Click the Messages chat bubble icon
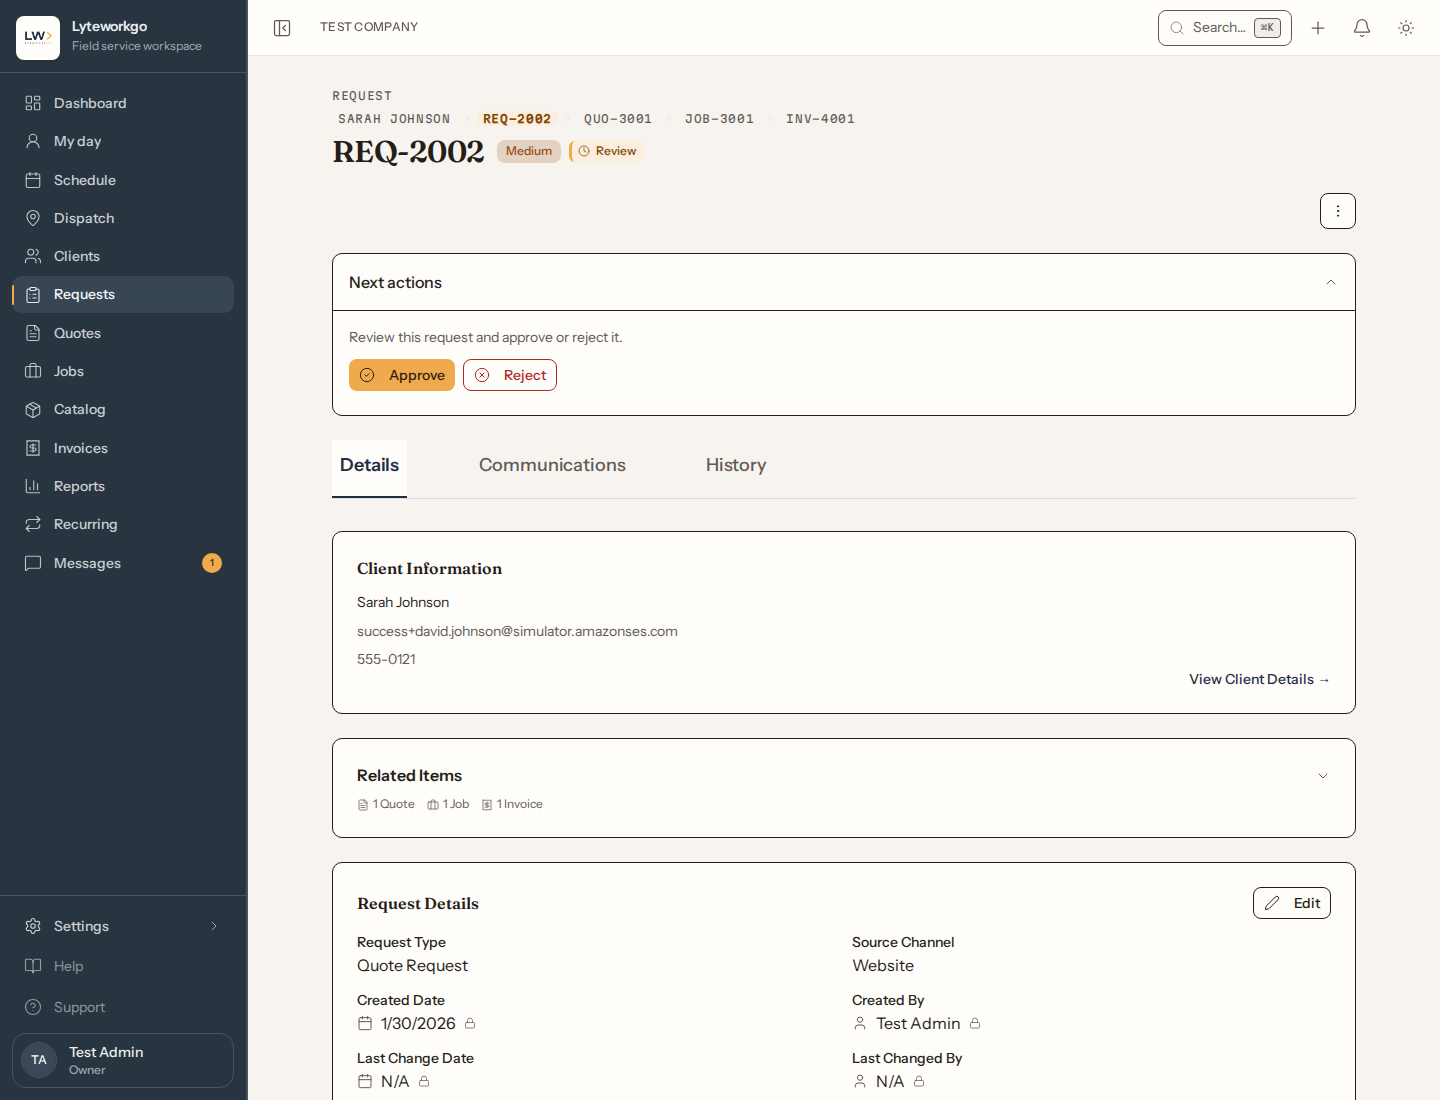This screenshot has width=1440, height=1100. point(33,563)
